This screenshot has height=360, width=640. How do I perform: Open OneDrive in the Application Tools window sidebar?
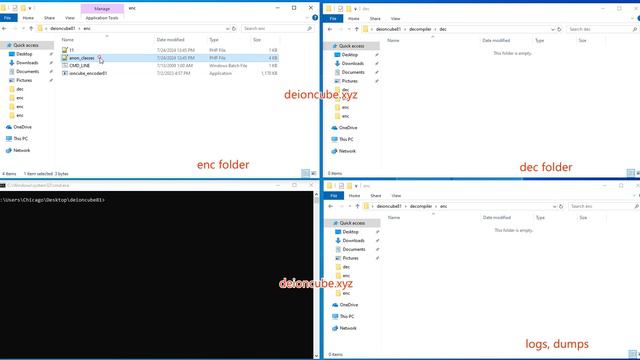click(22, 127)
